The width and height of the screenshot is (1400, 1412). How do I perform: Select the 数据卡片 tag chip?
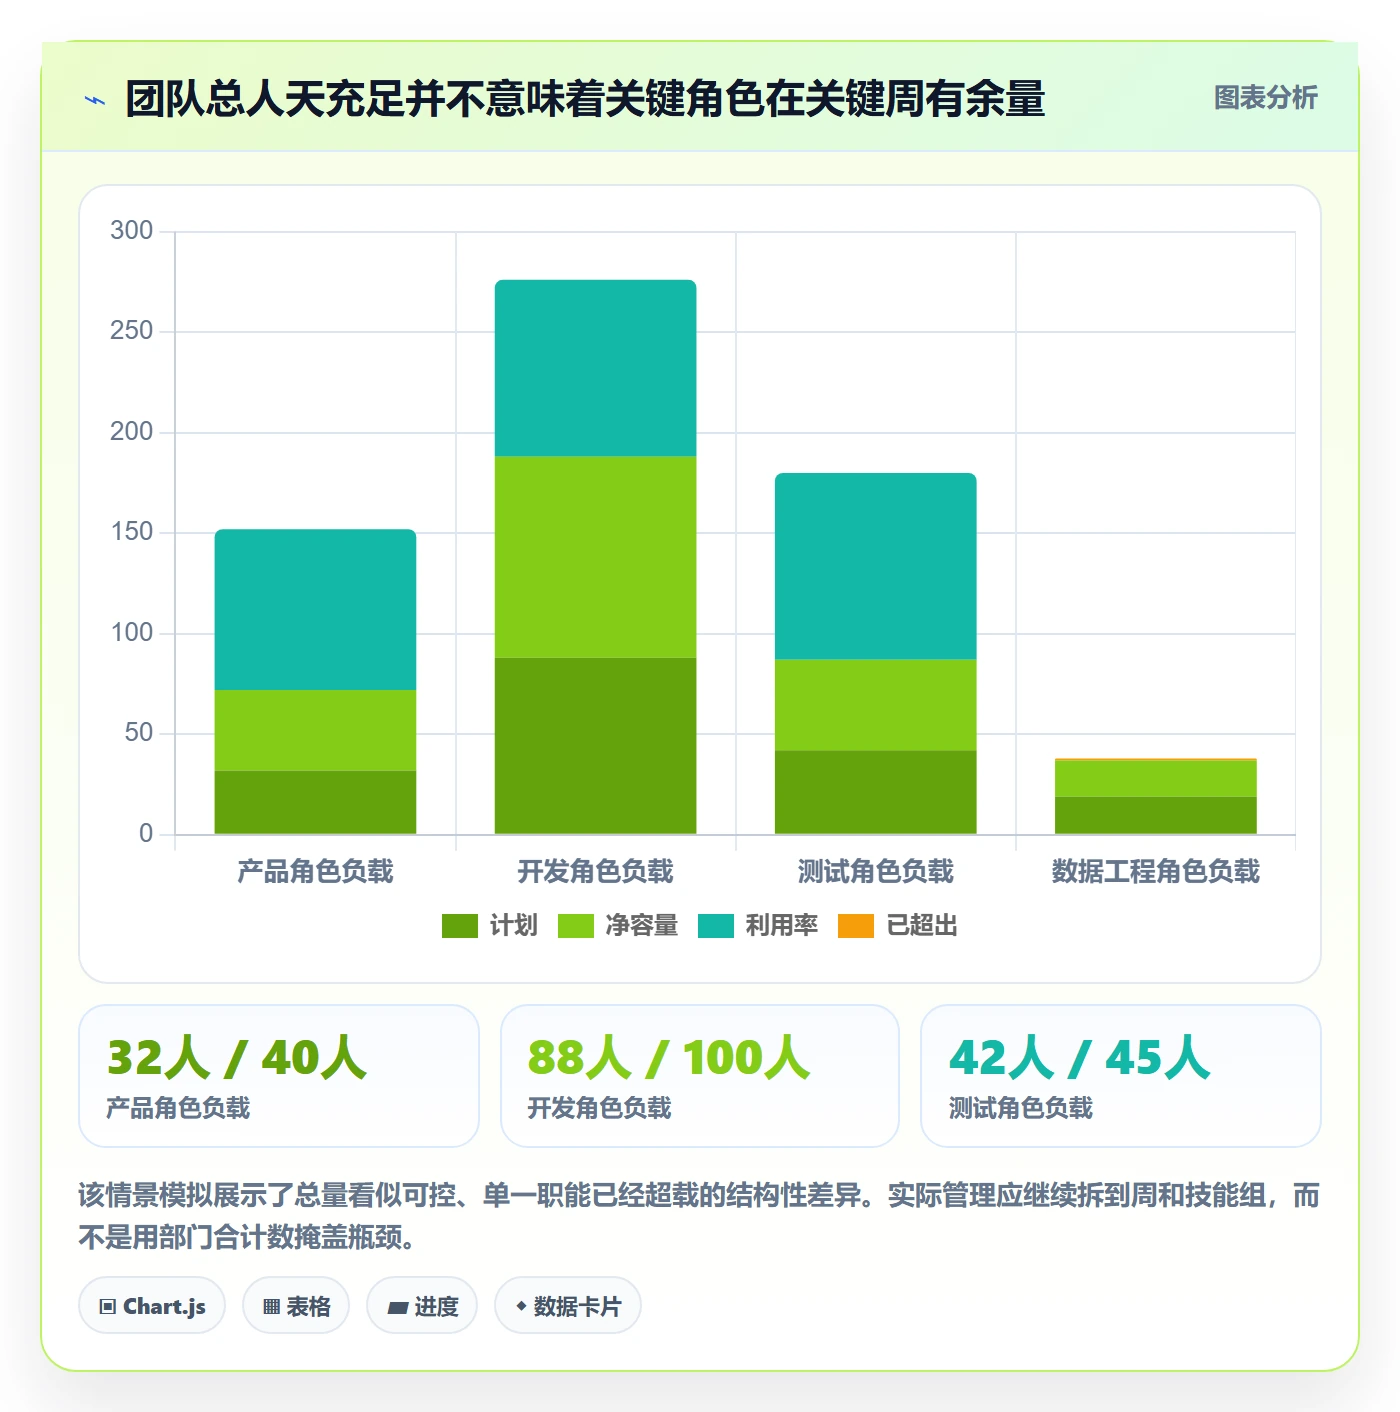coord(568,1306)
